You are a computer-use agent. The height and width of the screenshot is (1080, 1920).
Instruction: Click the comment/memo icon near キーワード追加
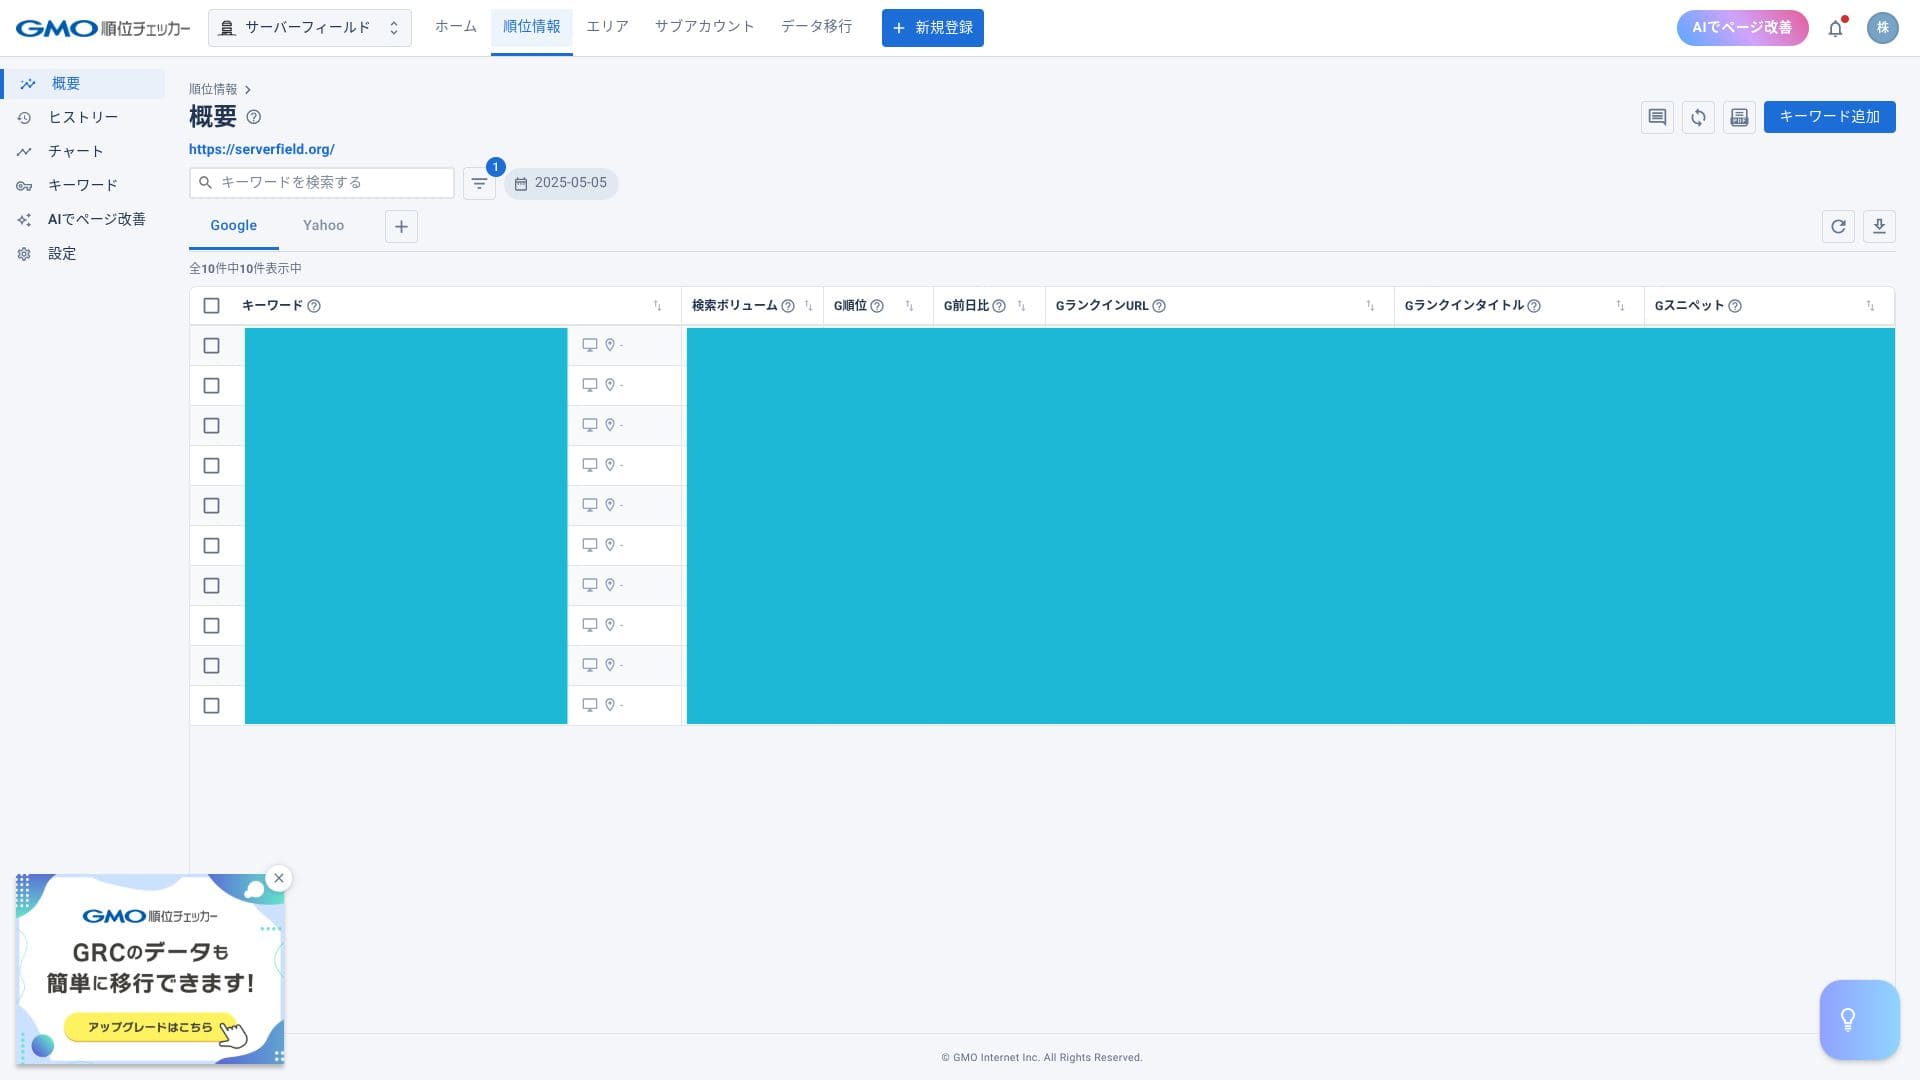(x=1657, y=117)
